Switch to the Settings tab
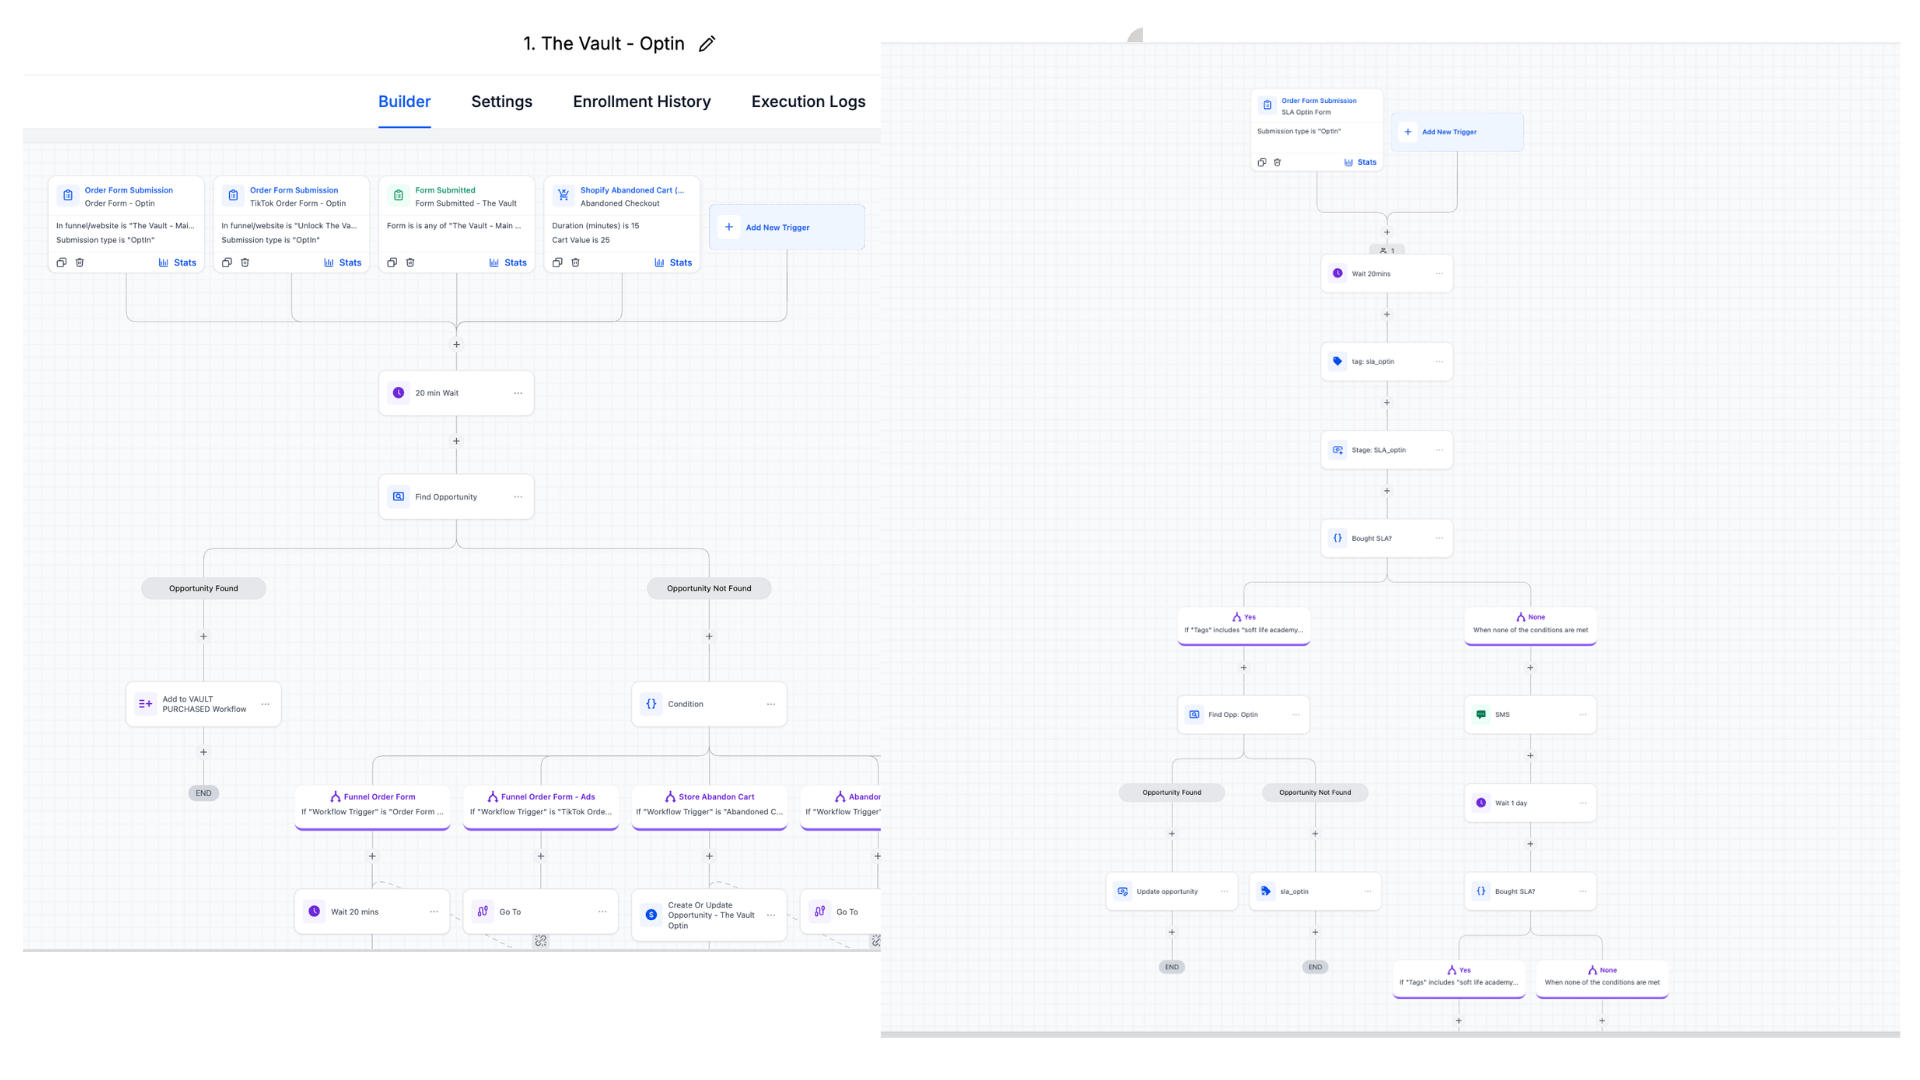The image size is (1920, 1080). pos(501,101)
